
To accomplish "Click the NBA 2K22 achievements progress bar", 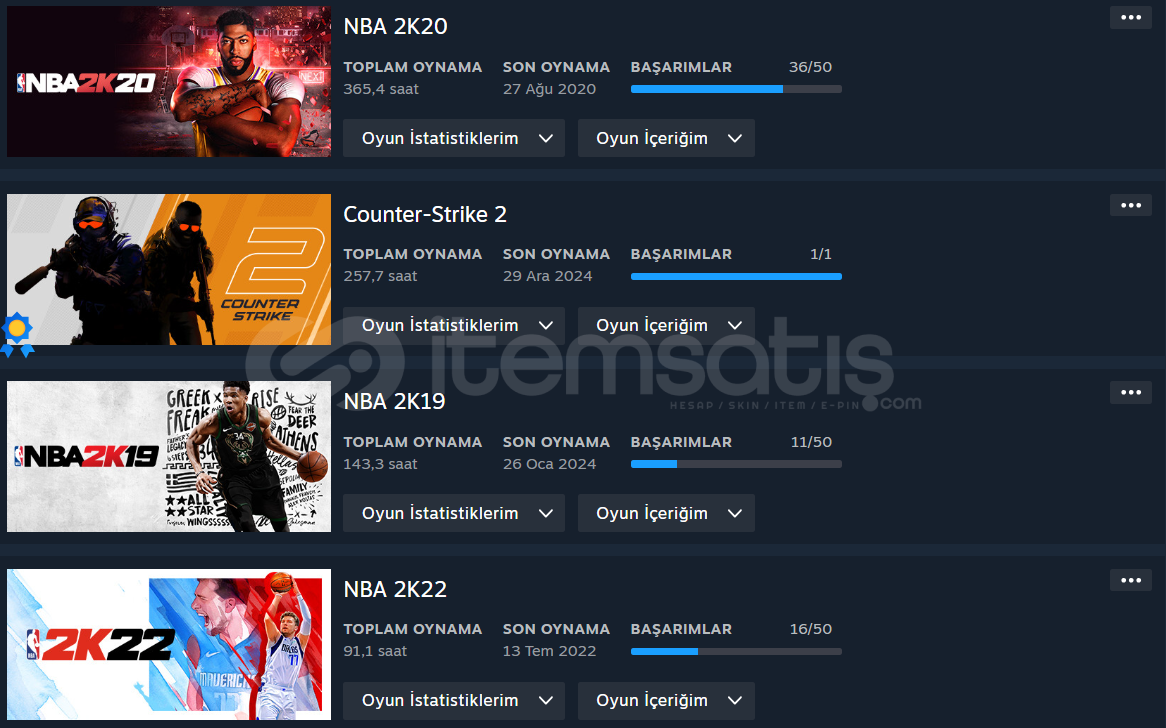I will (736, 651).
